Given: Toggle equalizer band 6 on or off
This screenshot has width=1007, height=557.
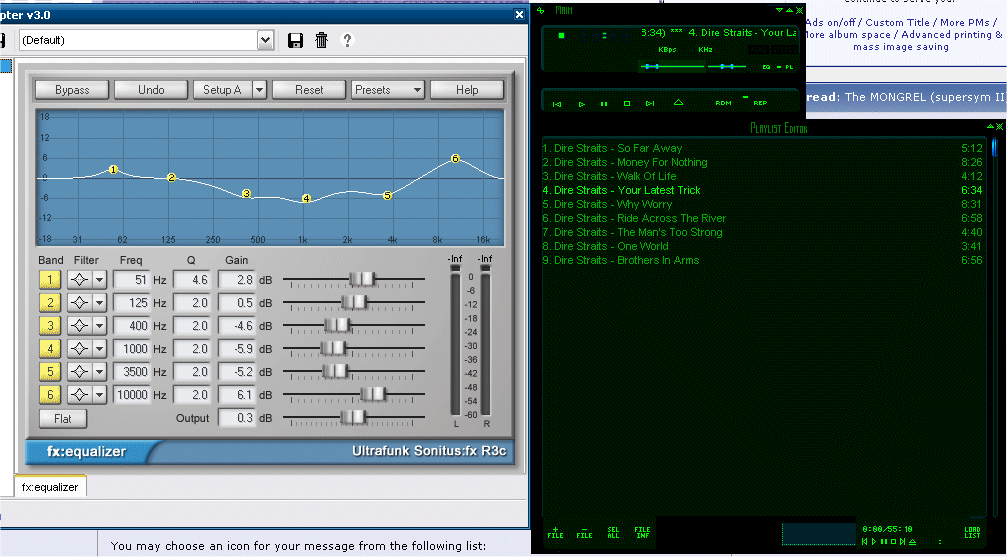Looking at the screenshot, I should coord(49,394).
